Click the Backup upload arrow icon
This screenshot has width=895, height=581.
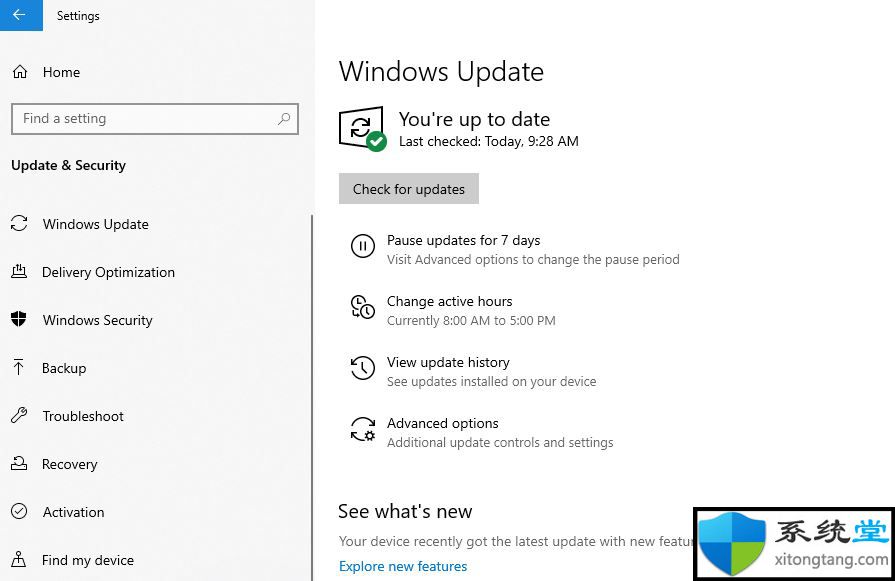coord(18,368)
